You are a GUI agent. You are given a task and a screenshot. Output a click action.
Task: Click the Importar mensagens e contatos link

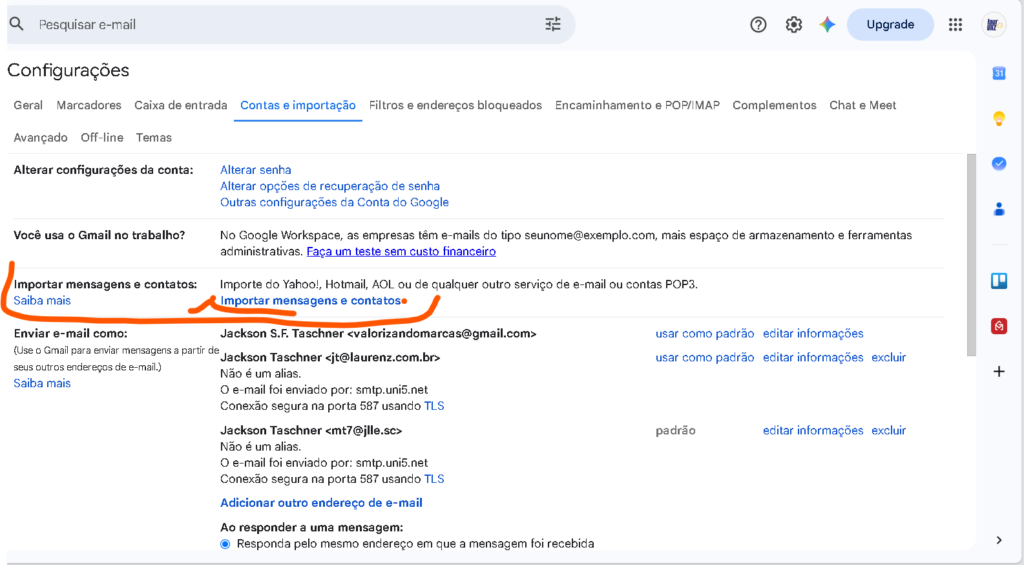click(310, 300)
